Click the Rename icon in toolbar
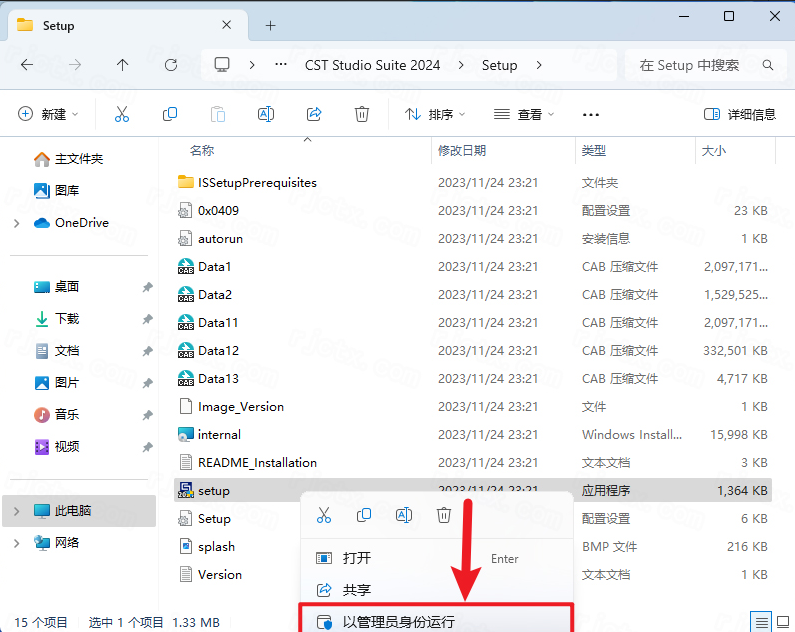Viewport: 795px width, 632px height. point(266,114)
